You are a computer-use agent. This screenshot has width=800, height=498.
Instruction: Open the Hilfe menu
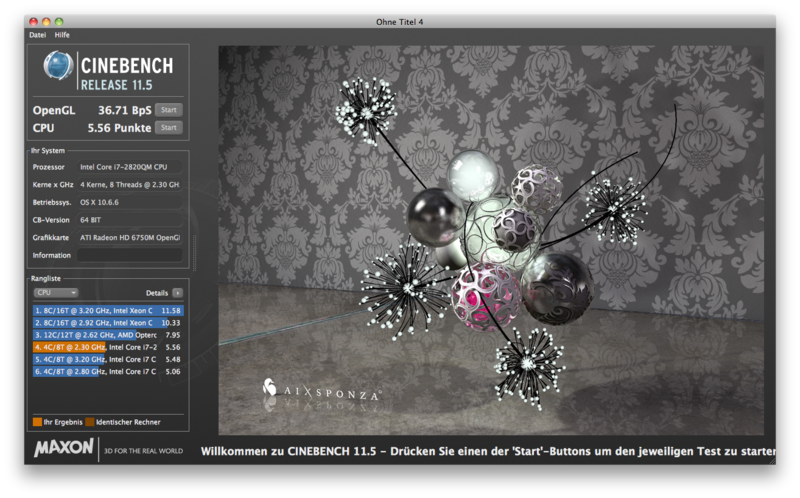(62, 35)
